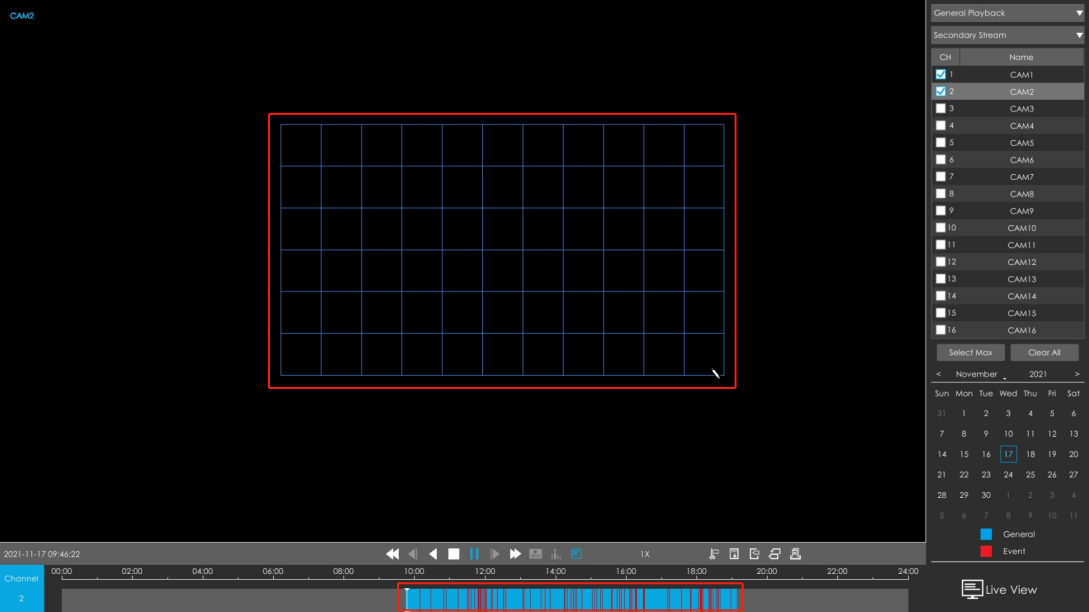The height and width of the screenshot is (612, 1089).
Task: Open the Secondary Stream dropdown
Action: click(x=1007, y=35)
